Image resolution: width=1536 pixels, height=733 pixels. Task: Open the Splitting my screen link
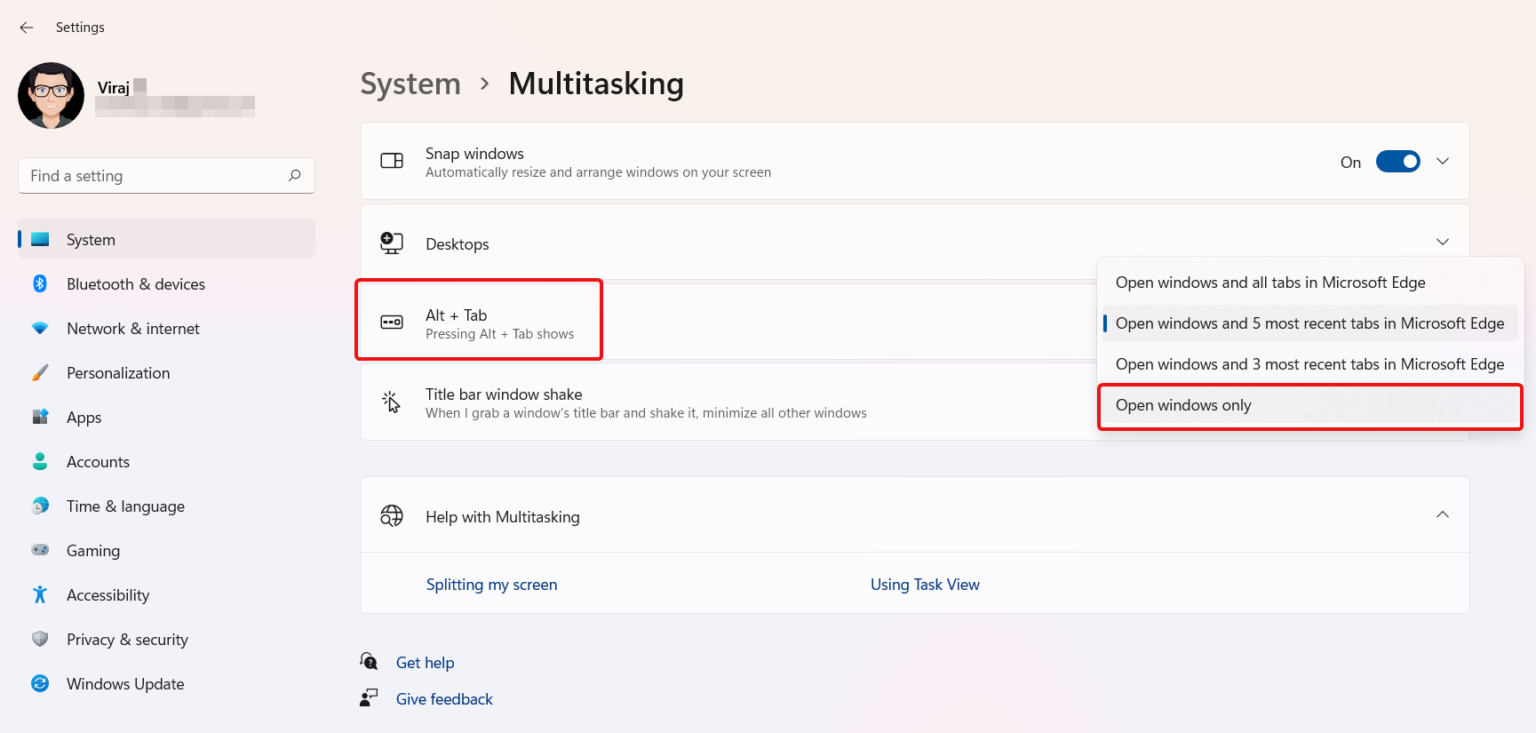pyautogui.click(x=491, y=585)
